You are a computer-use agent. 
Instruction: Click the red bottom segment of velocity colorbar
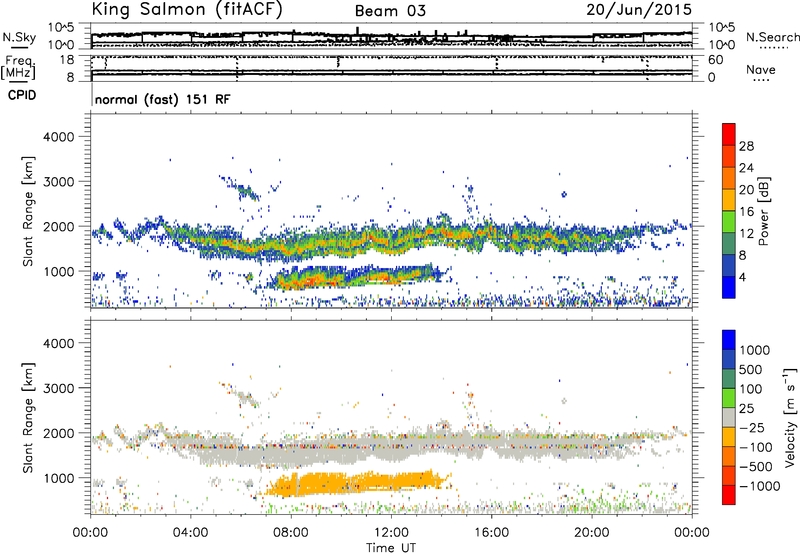[x=729, y=495]
